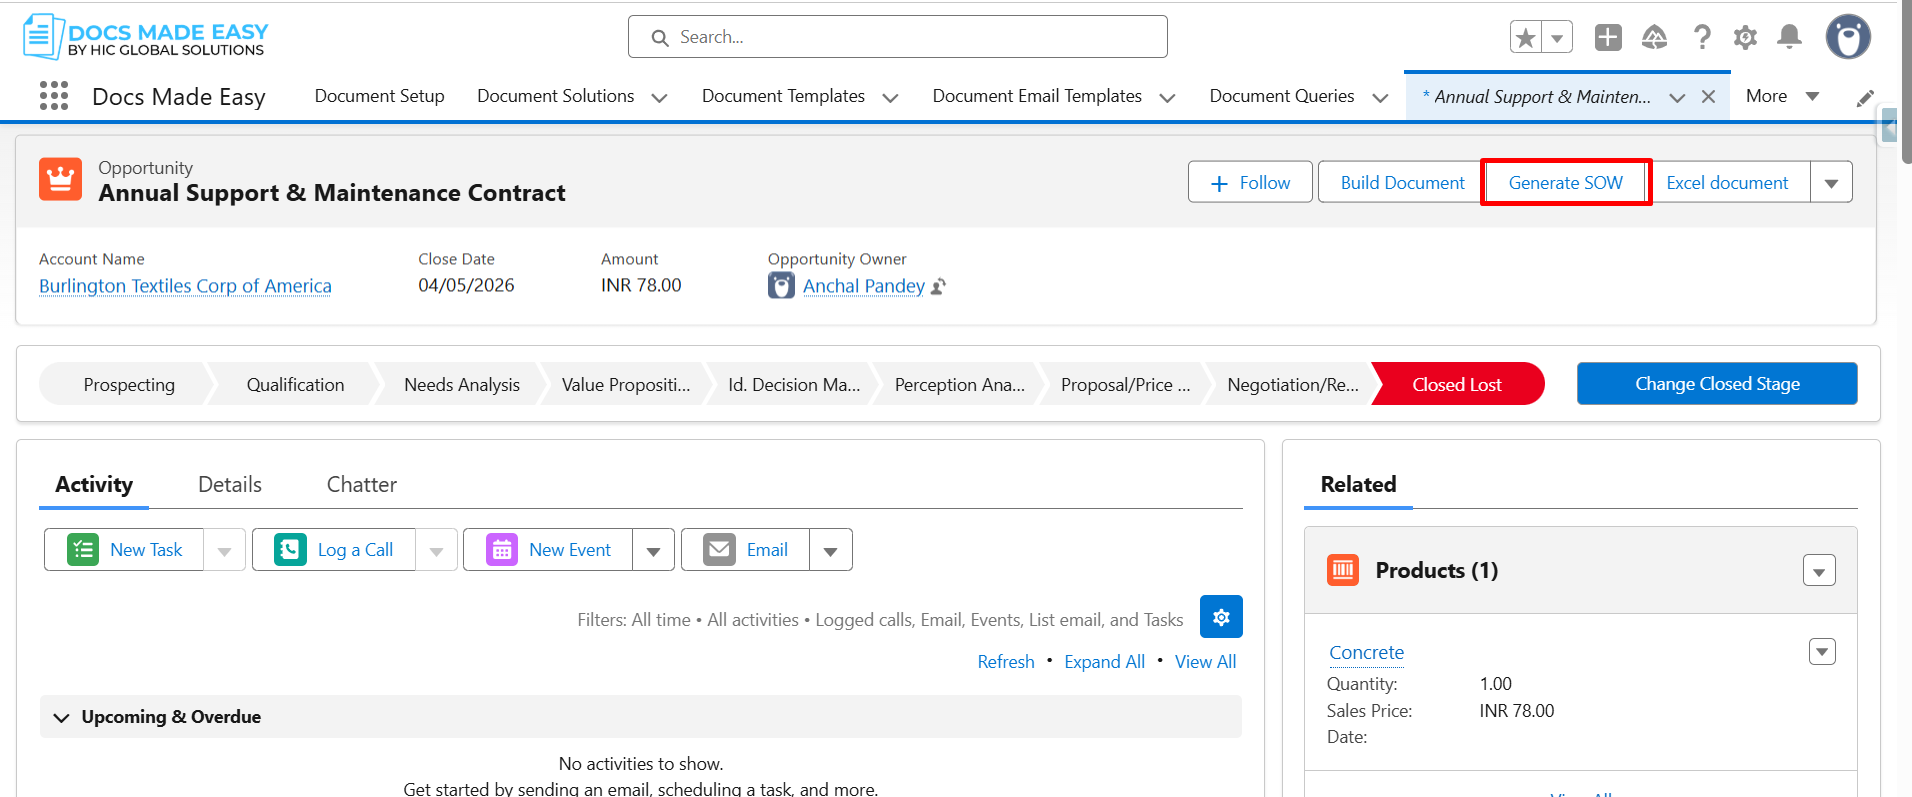Select the Perception Analysis stage
This screenshot has width=1912, height=797.
(960, 385)
